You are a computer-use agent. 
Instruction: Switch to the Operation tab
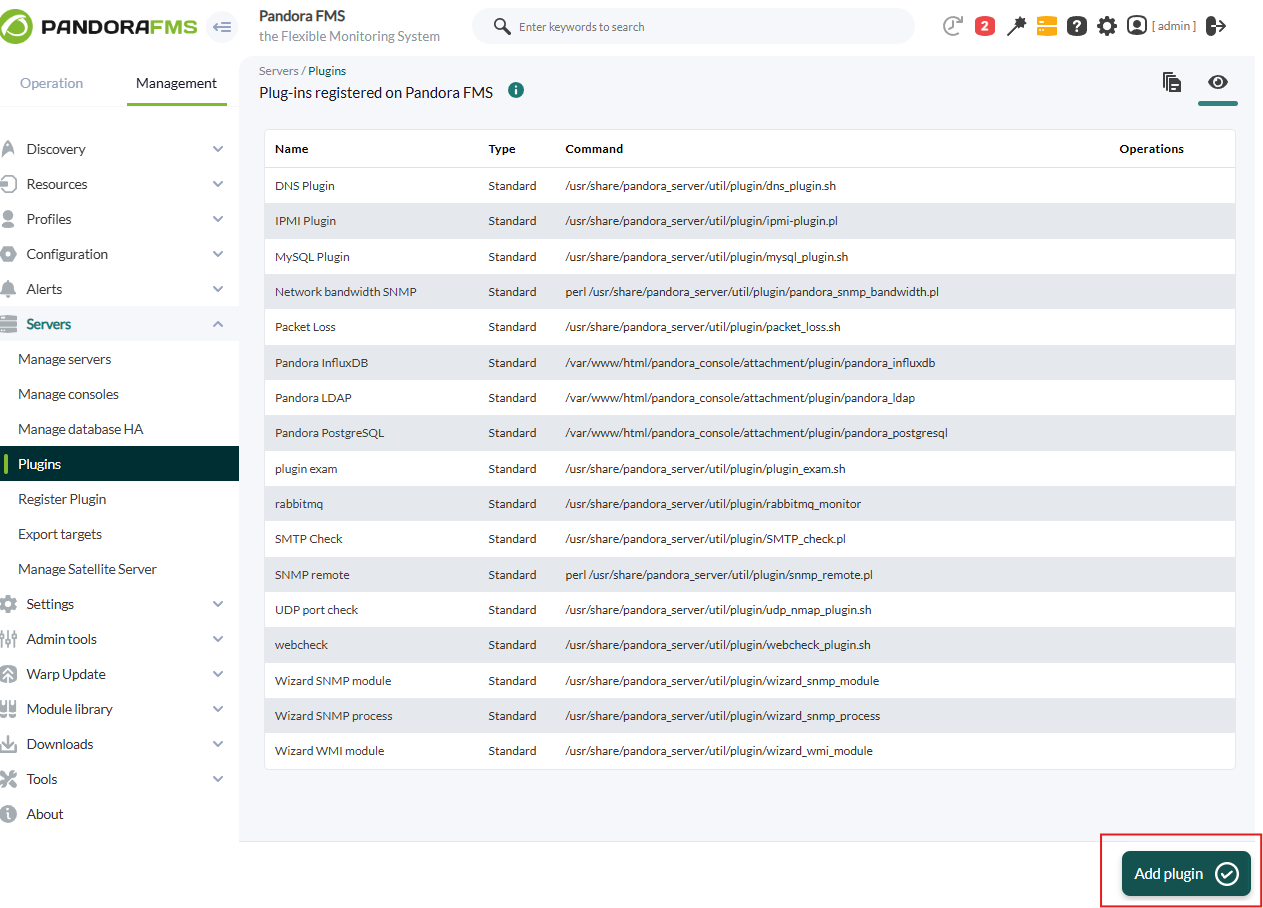tap(52, 83)
